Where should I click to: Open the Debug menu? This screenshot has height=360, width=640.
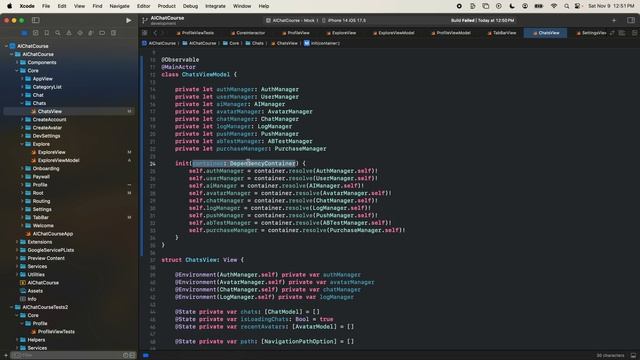(x=190, y=6)
